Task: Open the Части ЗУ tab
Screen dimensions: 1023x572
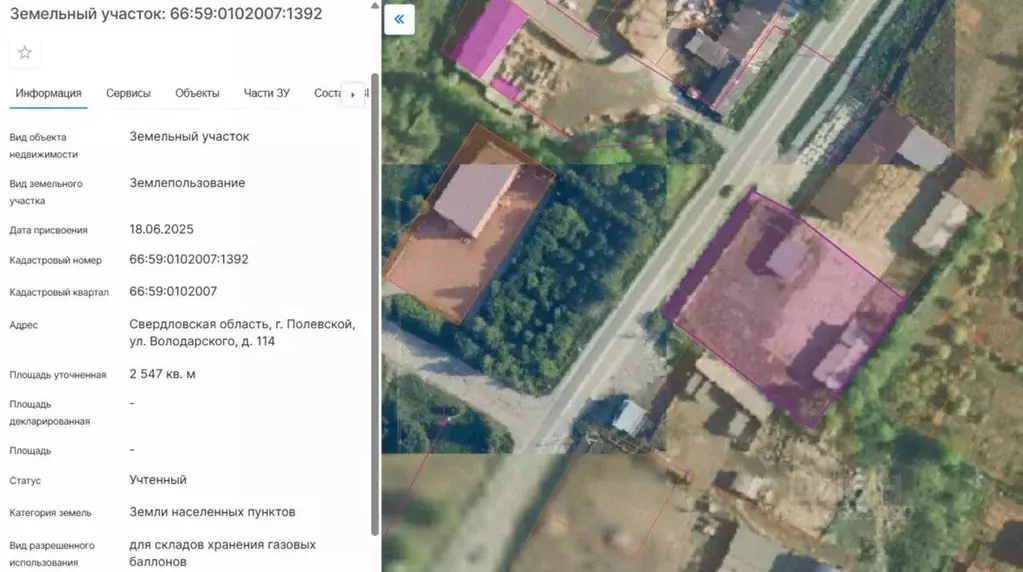Action: click(x=266, y=93)
